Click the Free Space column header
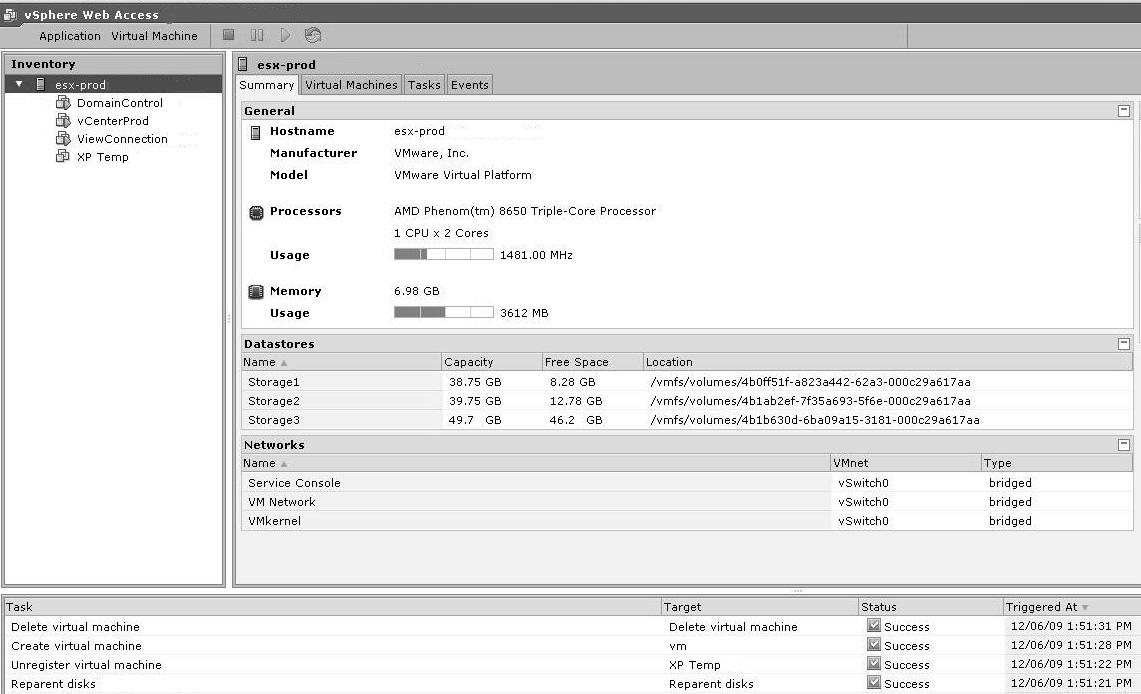Viewport: 1141px width, 694px height. tap(592, 362)
